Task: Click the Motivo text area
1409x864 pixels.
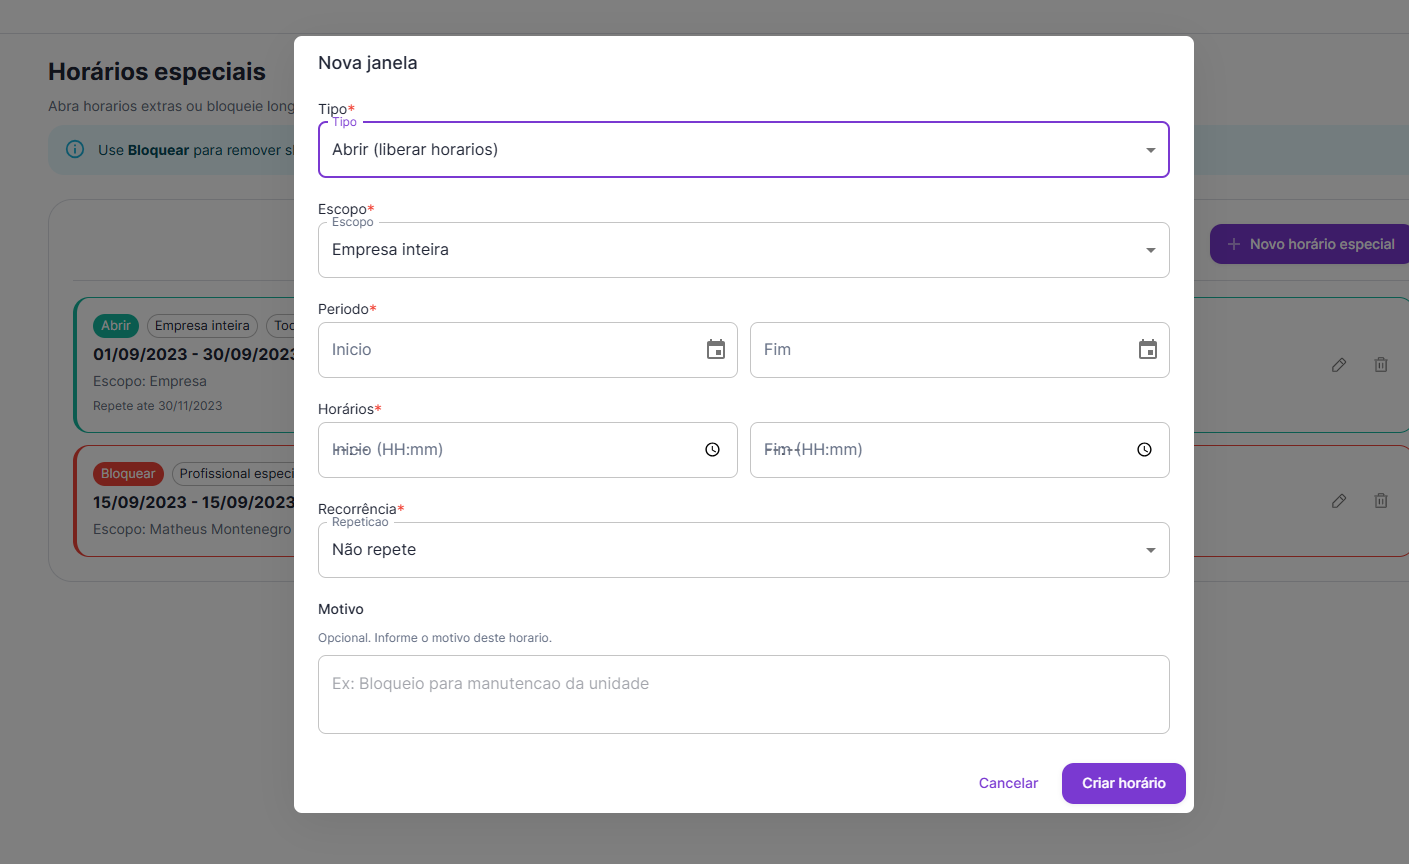Action: 744,694
